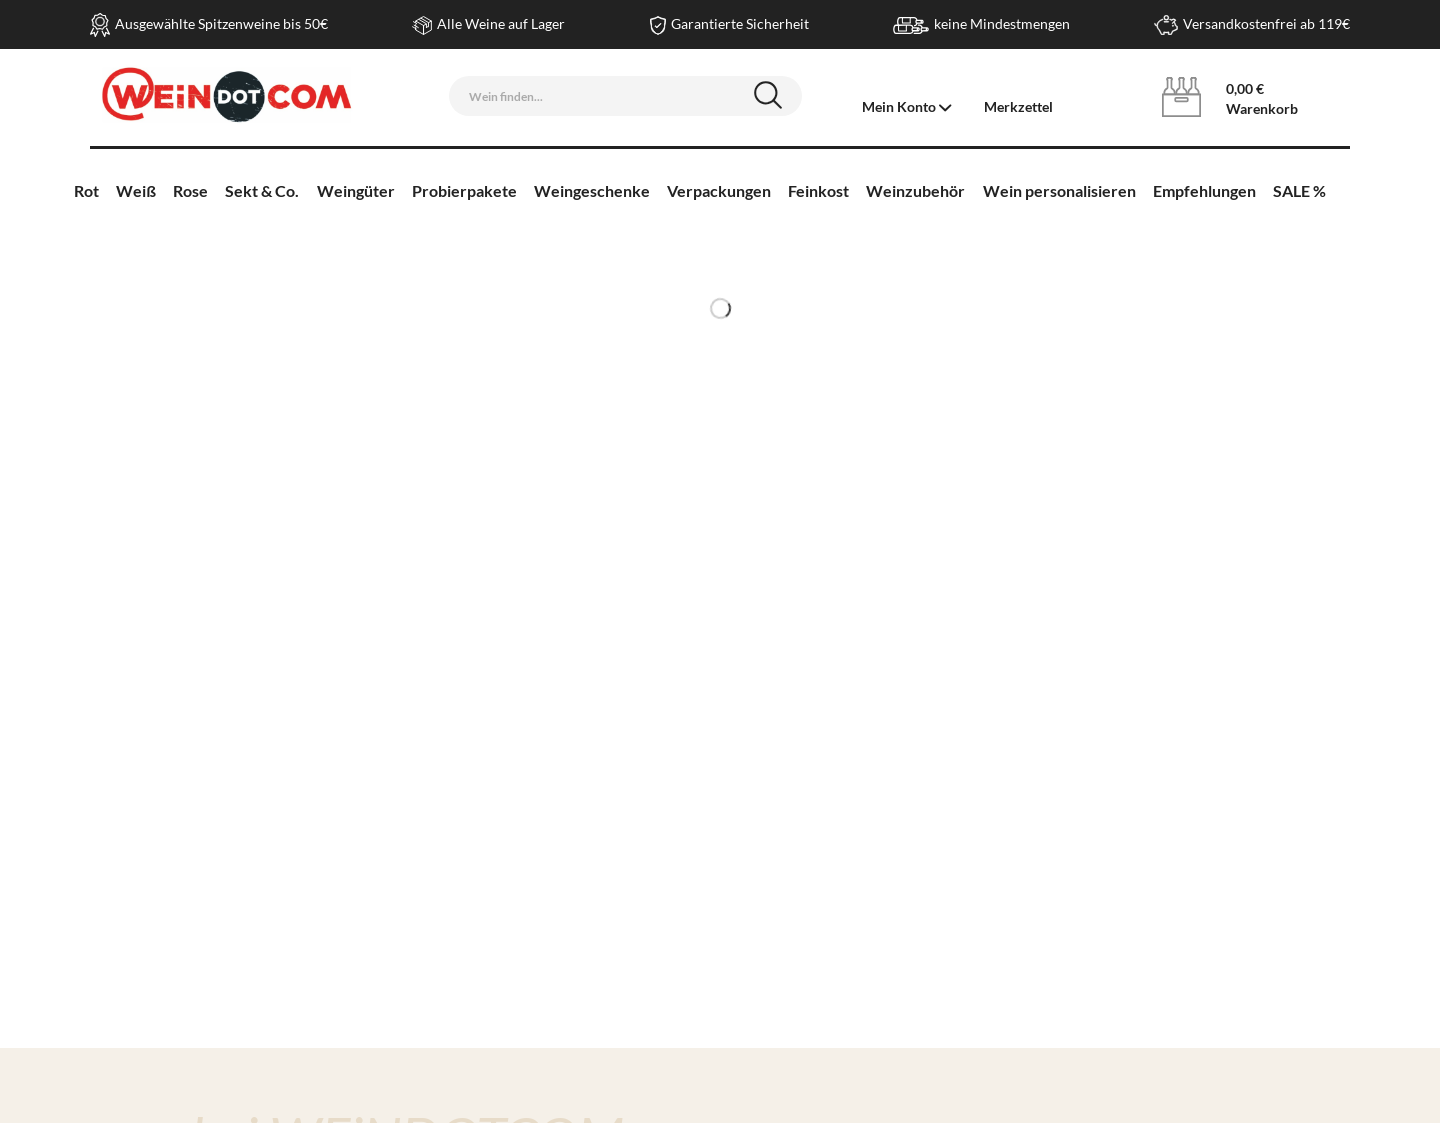Open the Merkzettel wishlist link
Screen dimensions: 1440x1123
(1018, 107)
